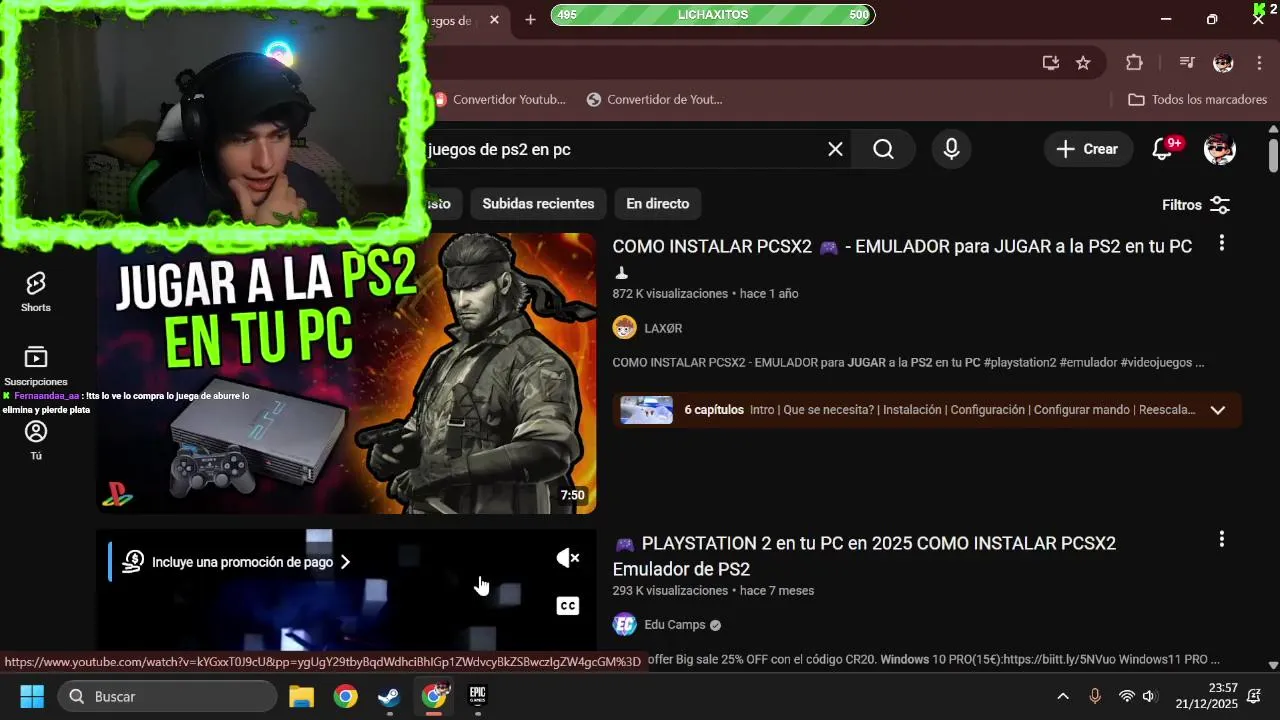Click the 7:50 video duration badge
This screenshot has height=720, width=1280.
click(x=572, y=495)
